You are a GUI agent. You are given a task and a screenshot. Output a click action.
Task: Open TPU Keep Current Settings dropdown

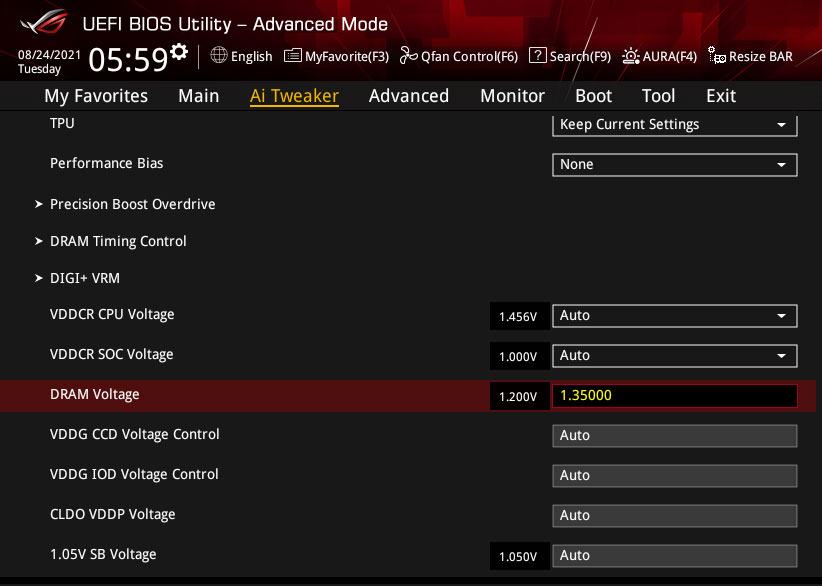tap(675, 125)
